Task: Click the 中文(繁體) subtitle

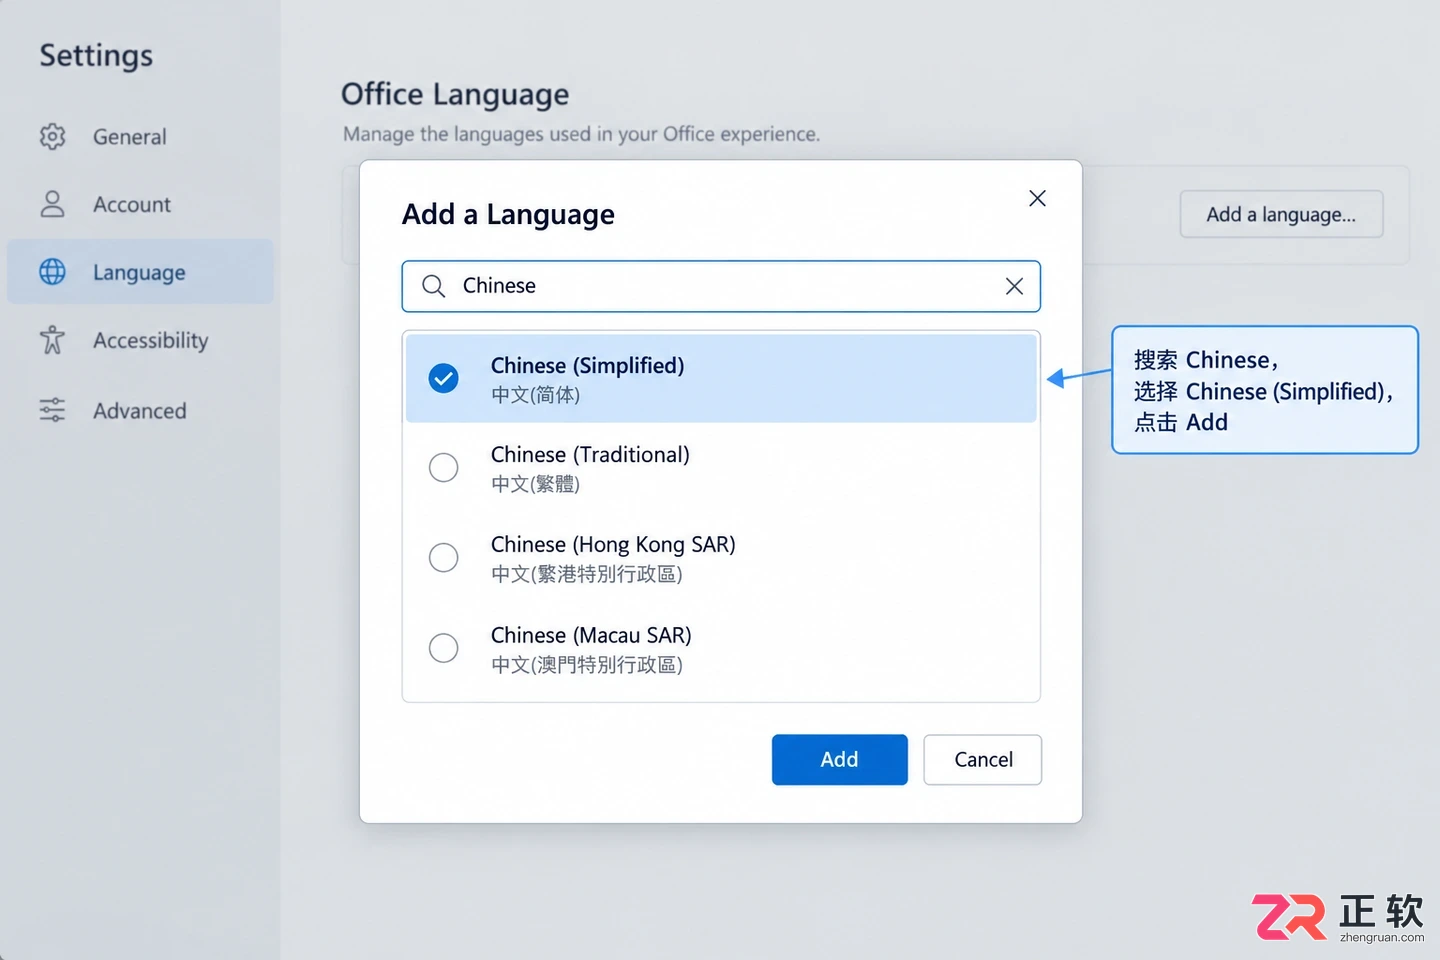Action: coord(535,484)
